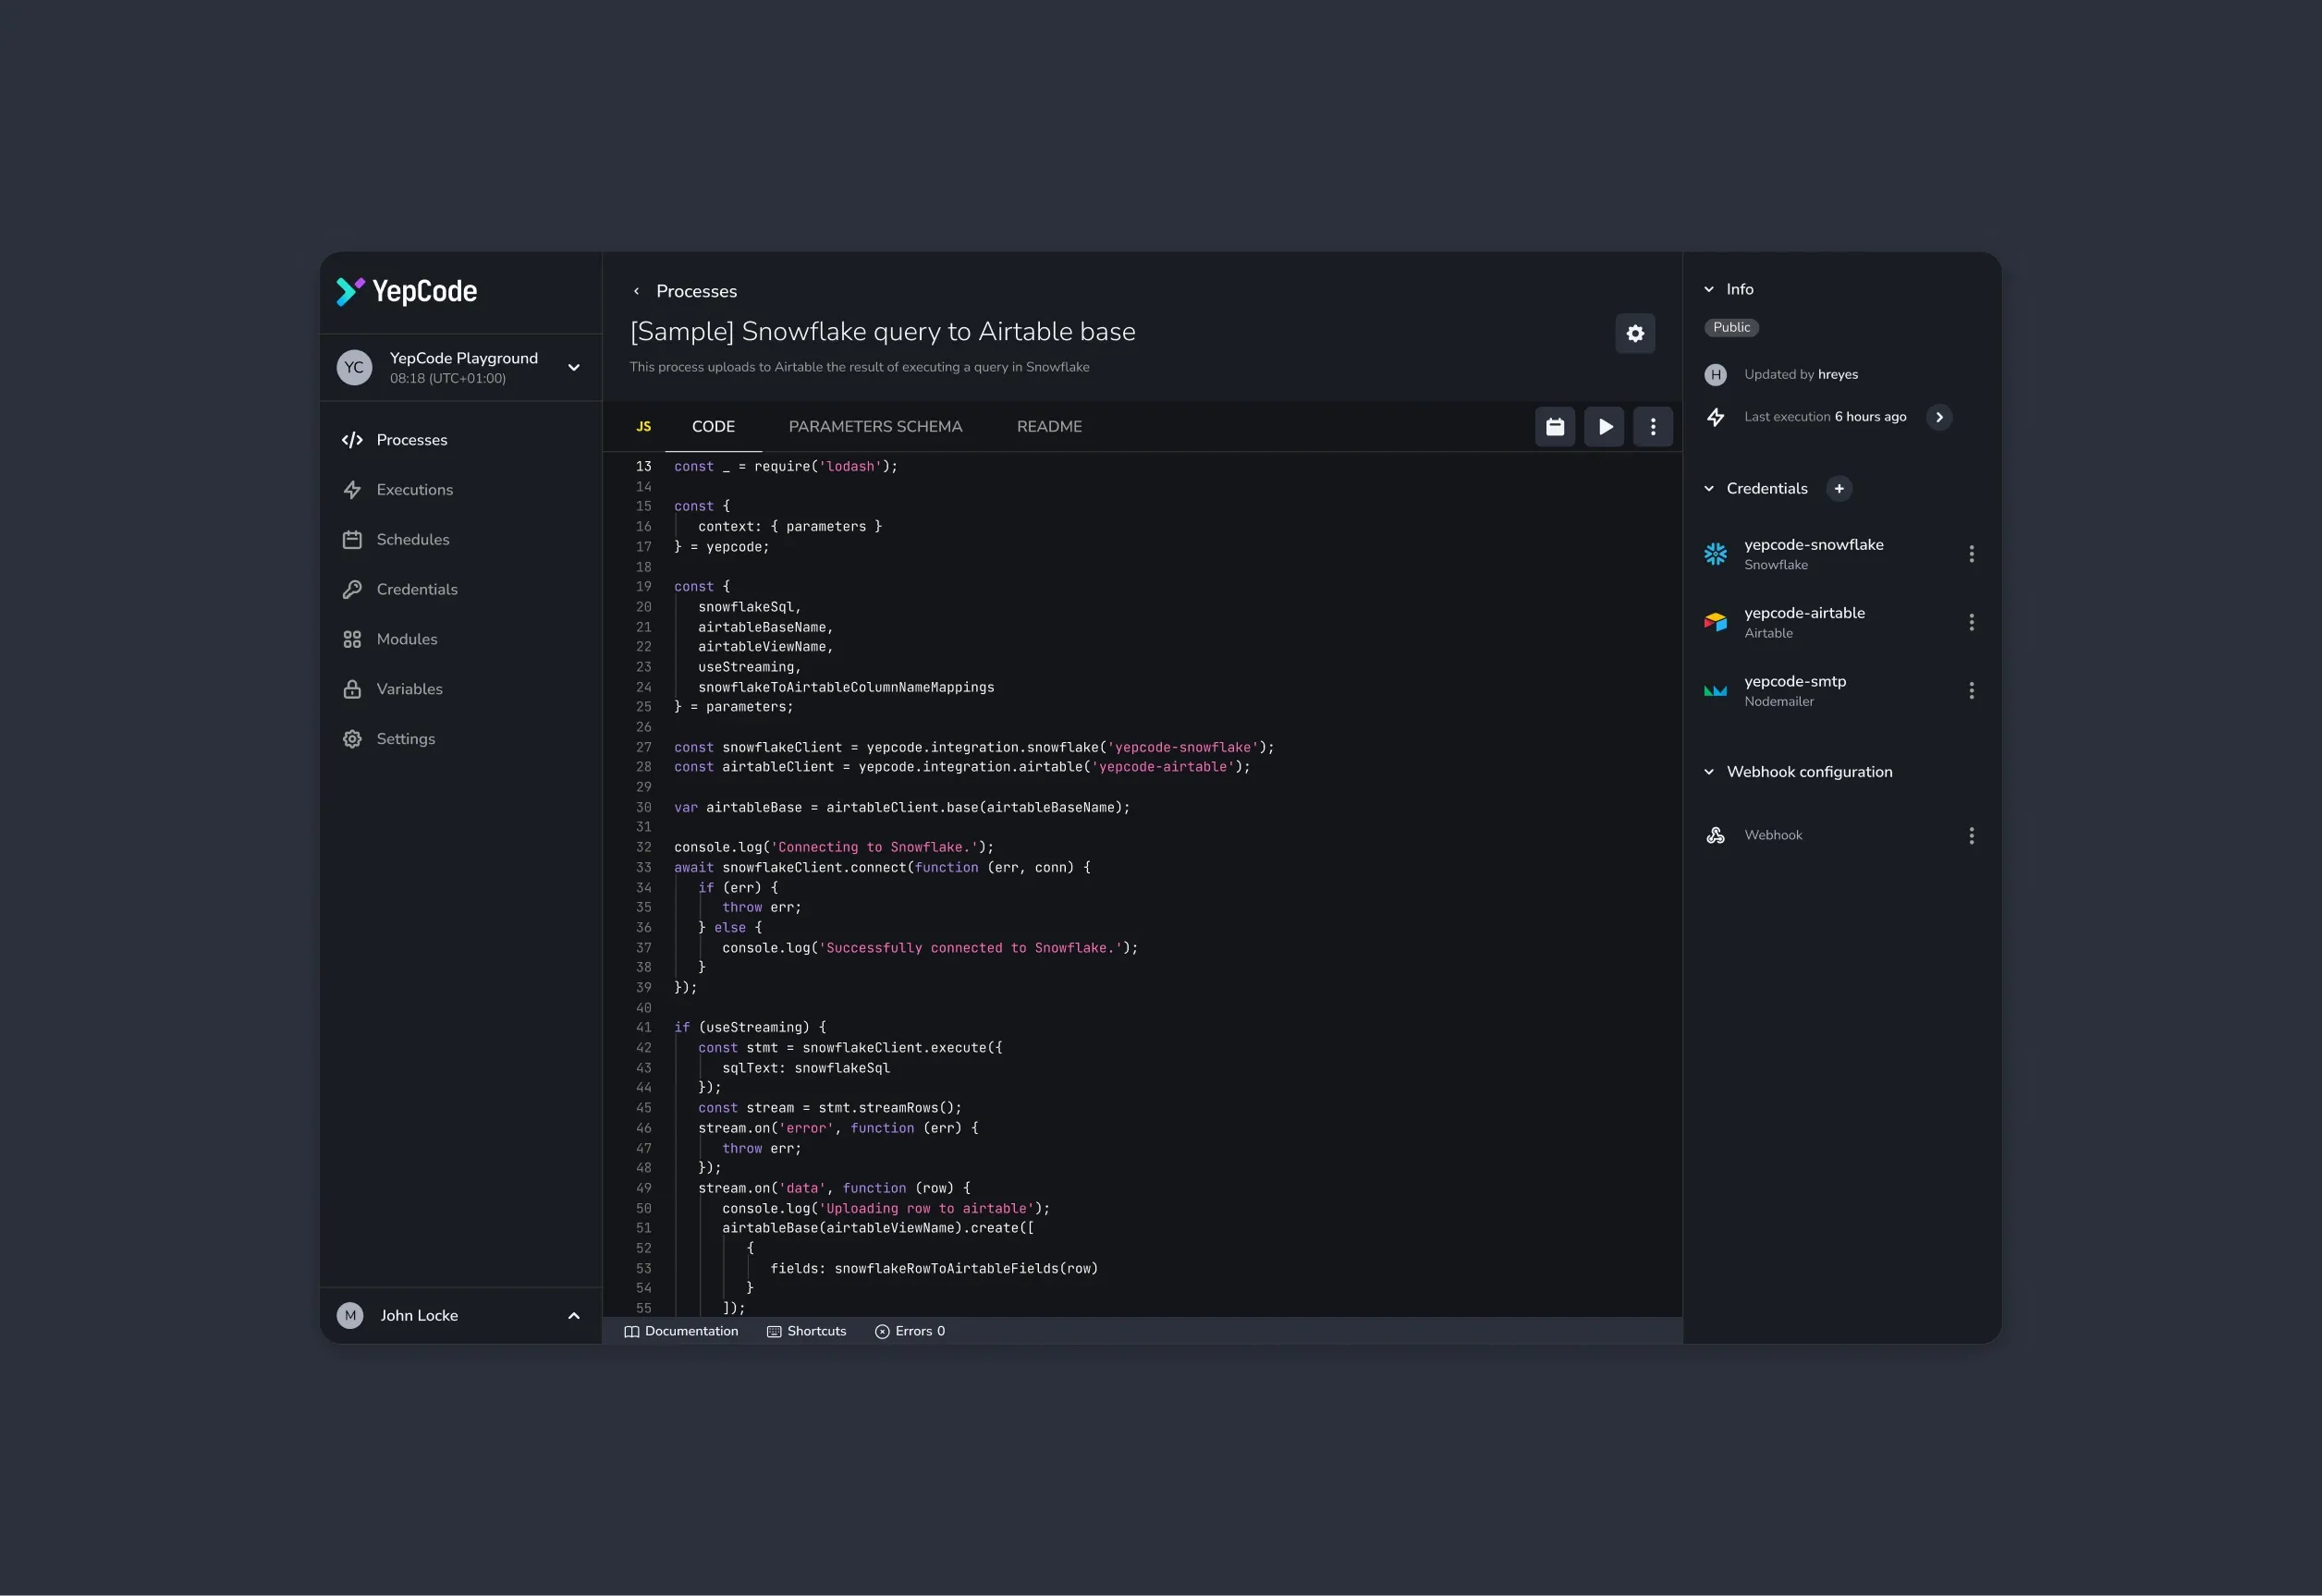View last execution details arrow
2322x1596 pixels.
[1938, 417]
